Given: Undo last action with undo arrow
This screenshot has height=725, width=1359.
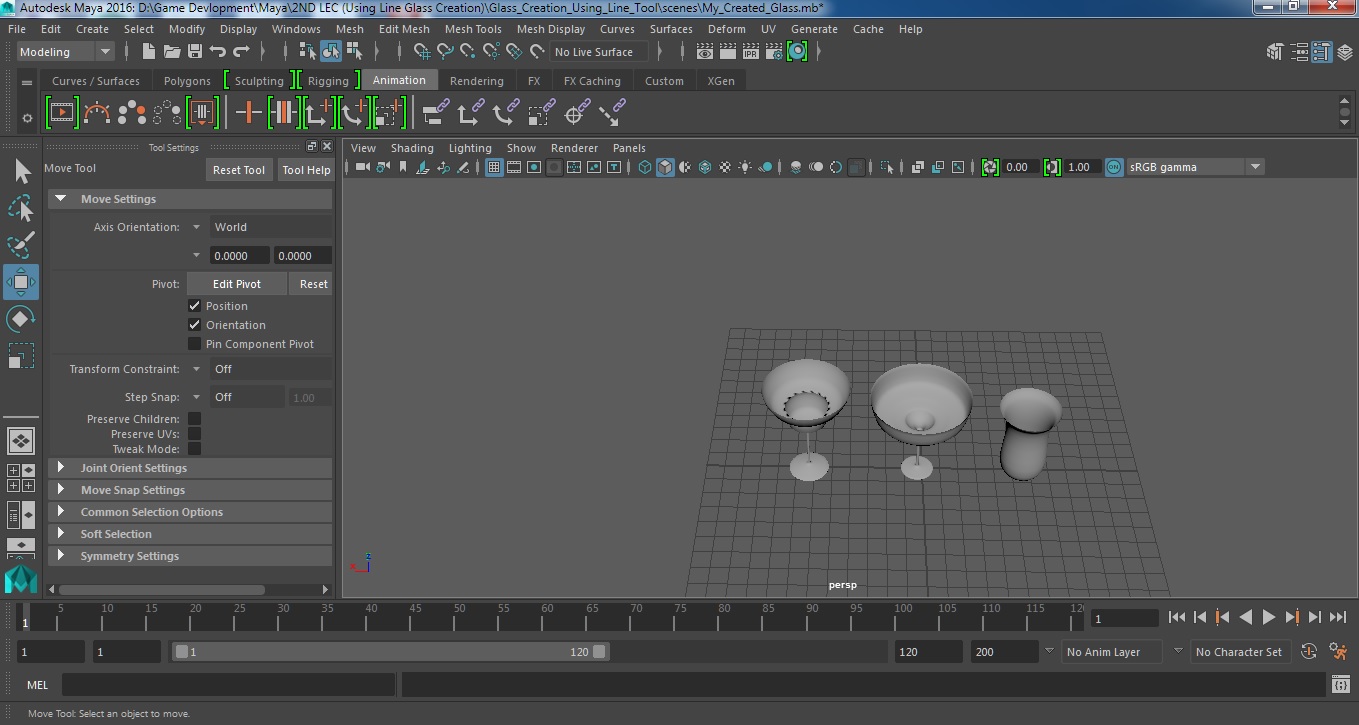Looking at the screenshot, I should click(217, 51).
